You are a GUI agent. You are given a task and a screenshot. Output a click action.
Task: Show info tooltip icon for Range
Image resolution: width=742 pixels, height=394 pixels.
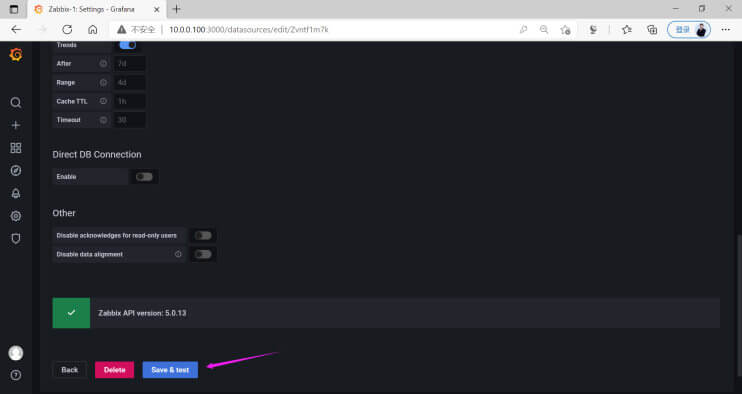point(103,82)
